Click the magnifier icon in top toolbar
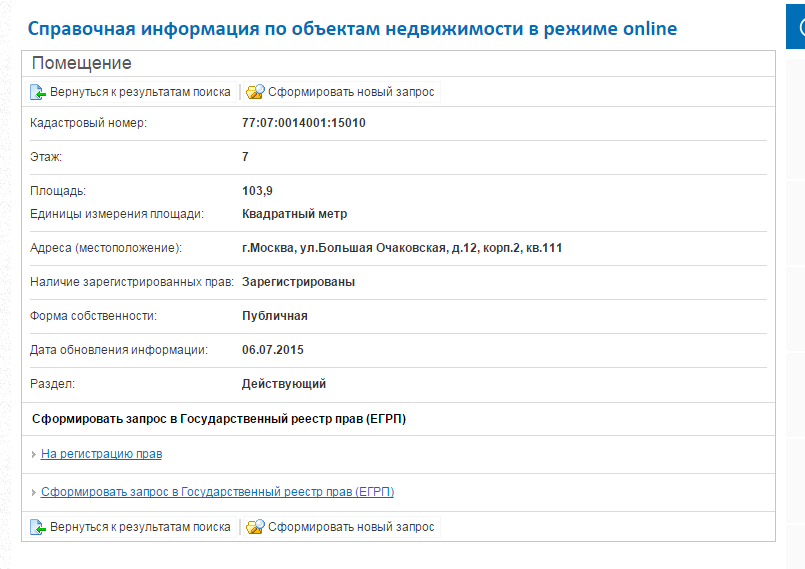The height and width of the screenshot is (569, 805). point(255,92)
